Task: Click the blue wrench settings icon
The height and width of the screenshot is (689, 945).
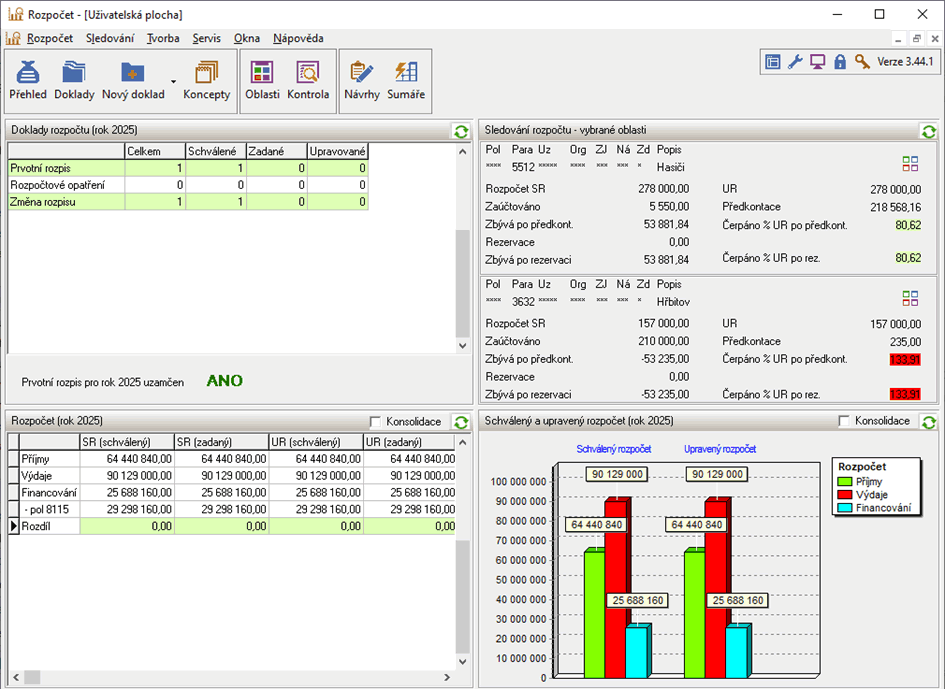Action: pos(796,62)
